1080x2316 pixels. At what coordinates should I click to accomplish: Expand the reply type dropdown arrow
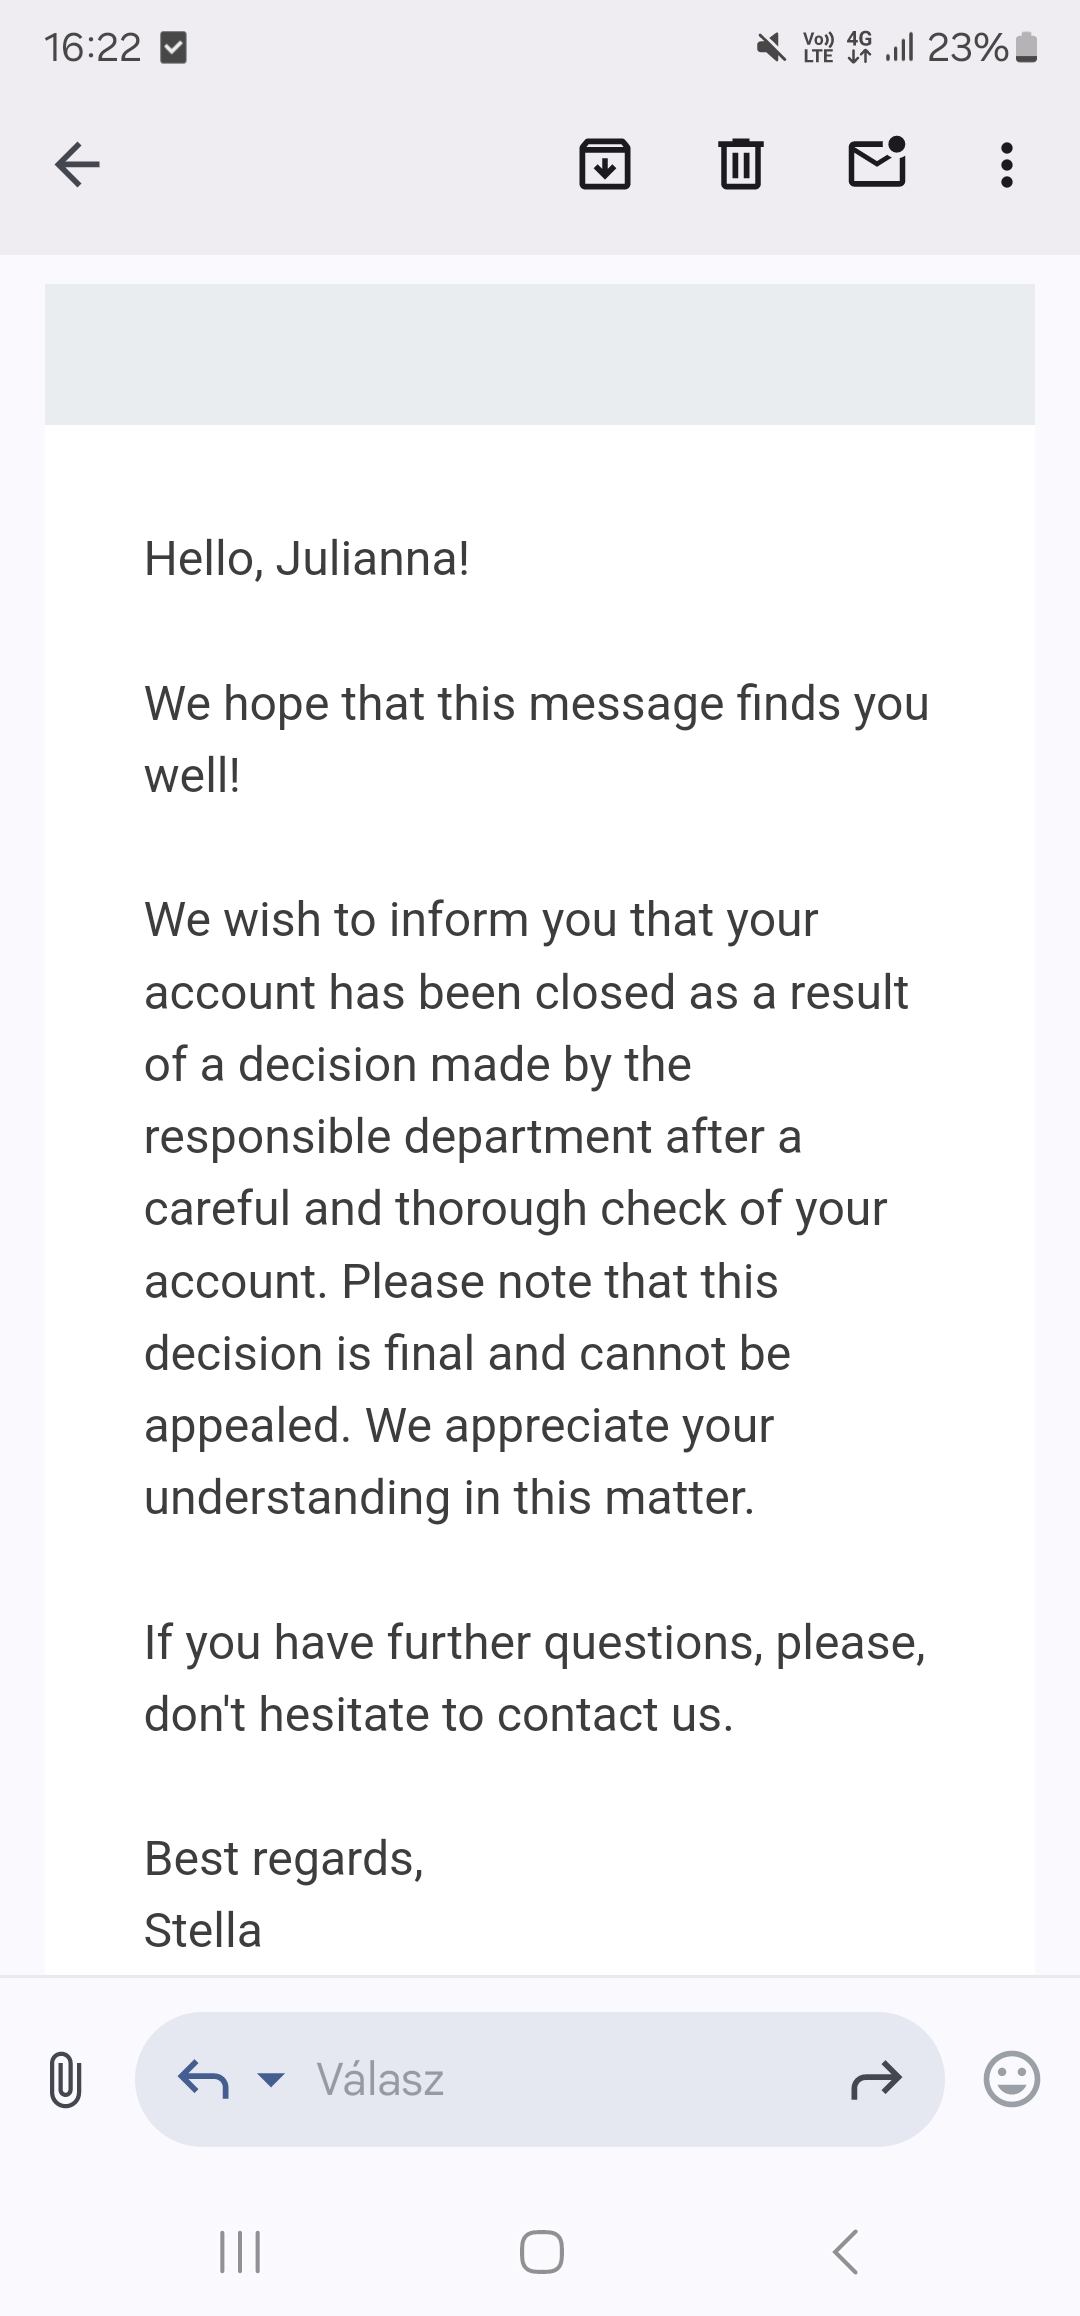coord(271,2080)
